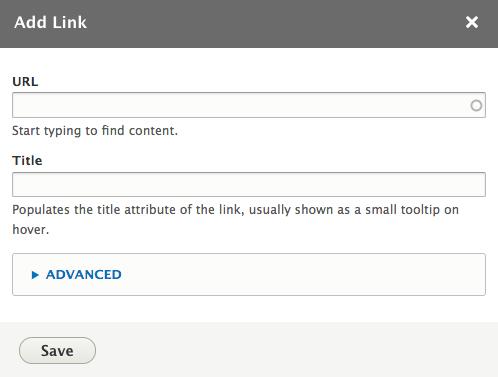The width and height of the screenshot is (498, 377).
Task: Close the Add Link dialog
Action: pyautogui.click(x=472, y=22)
